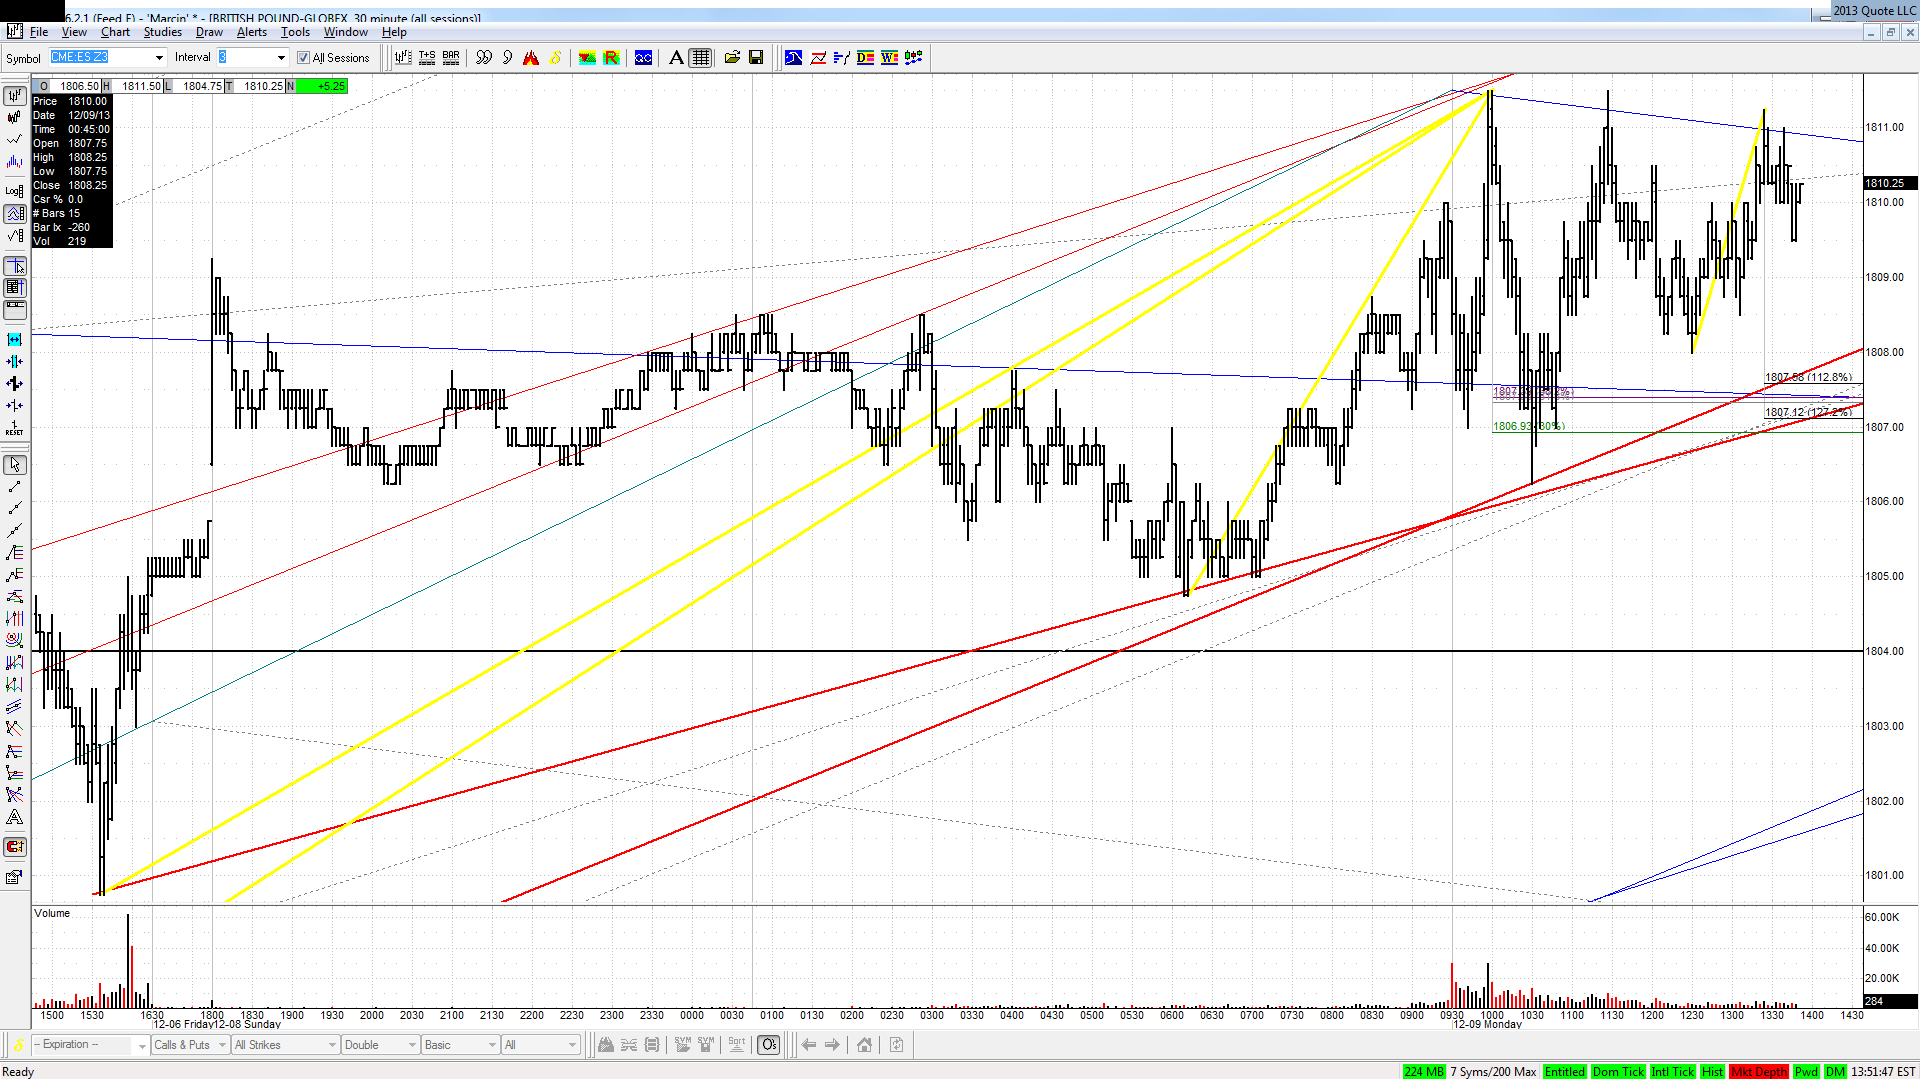Open the Interval dropdown
The height and width of the screenshot is (1080, 1920).
[x=281, y=58]
